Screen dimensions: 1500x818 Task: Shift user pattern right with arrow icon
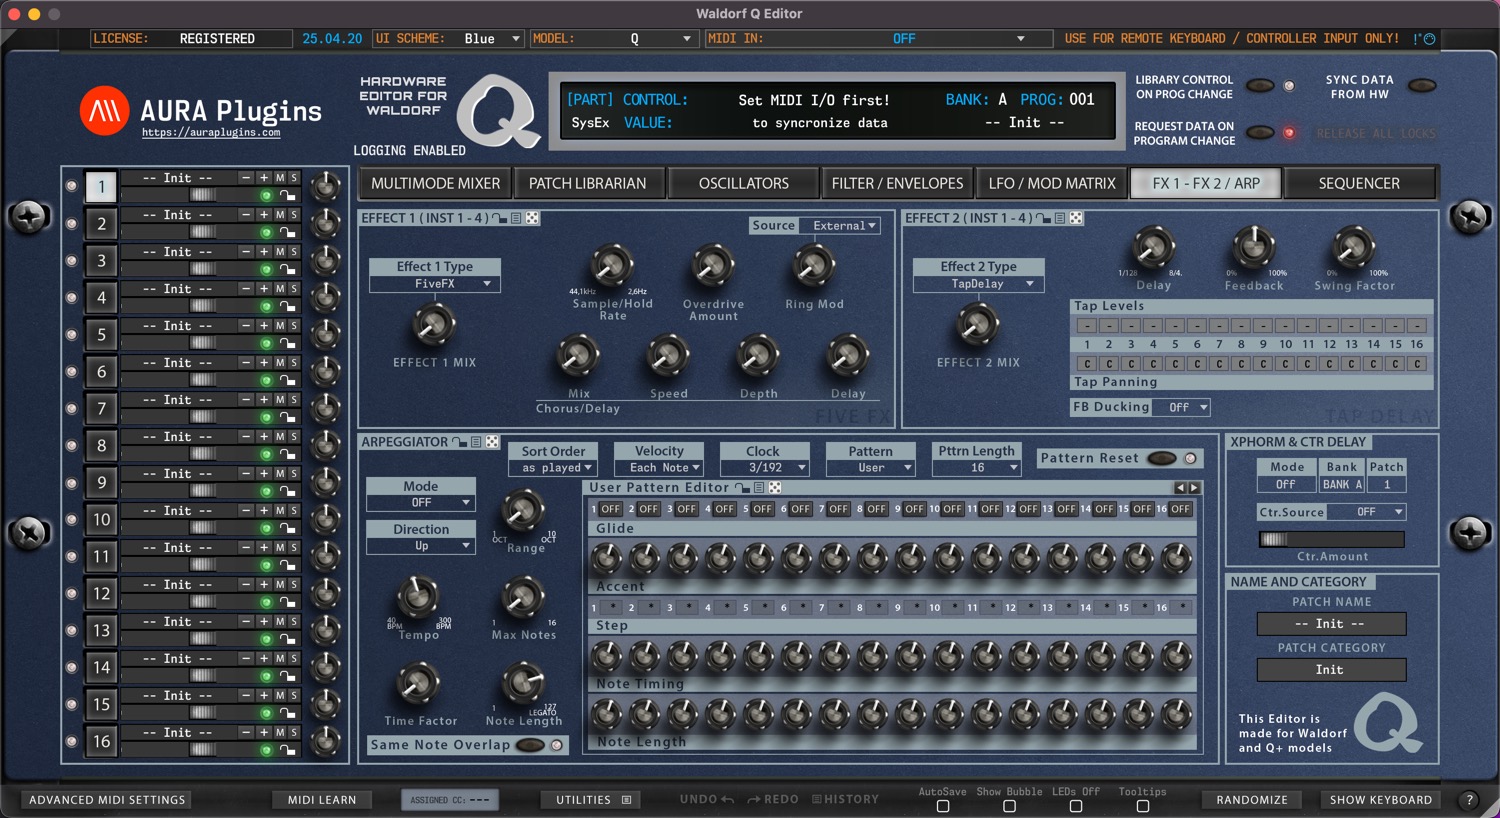pos(1194,488)
